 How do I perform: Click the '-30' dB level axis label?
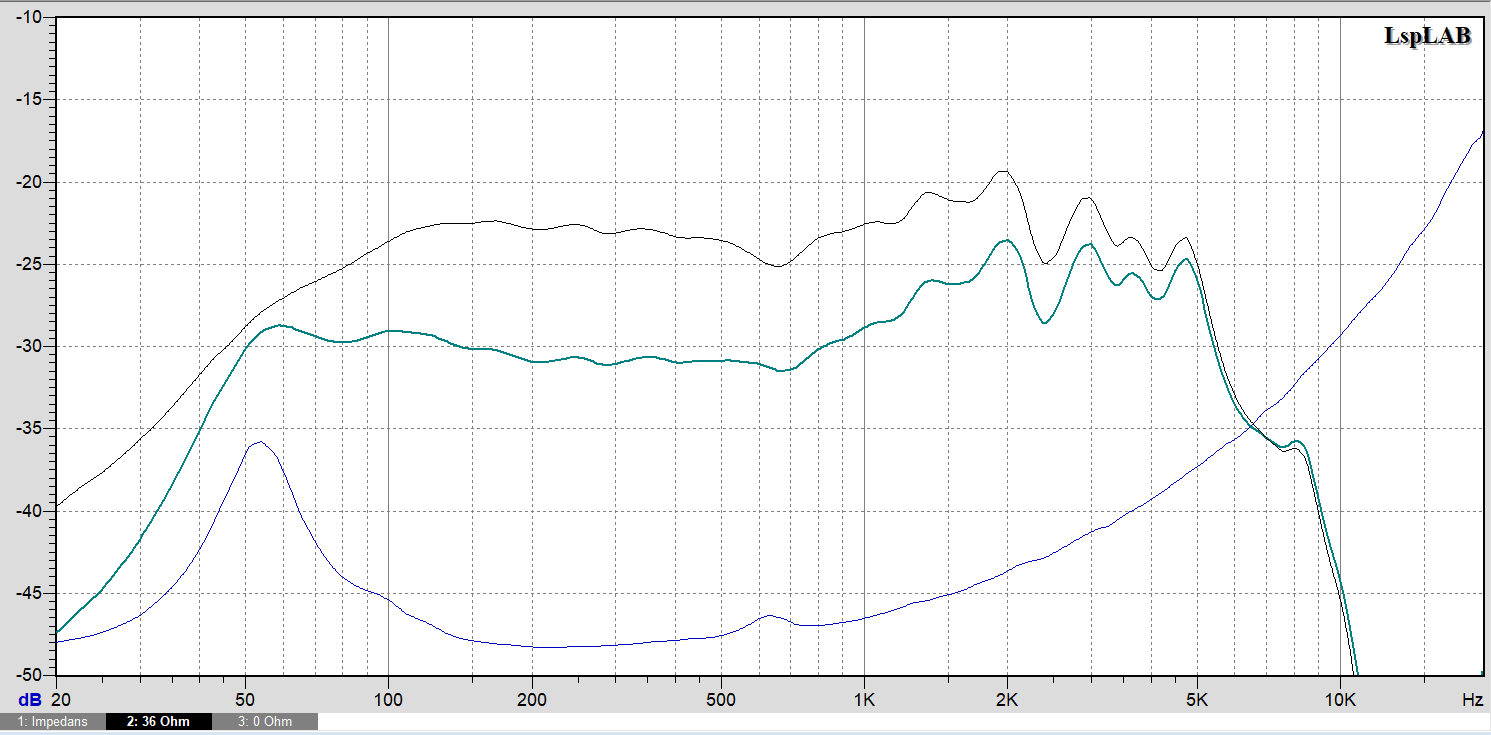[x=27, y=346]
